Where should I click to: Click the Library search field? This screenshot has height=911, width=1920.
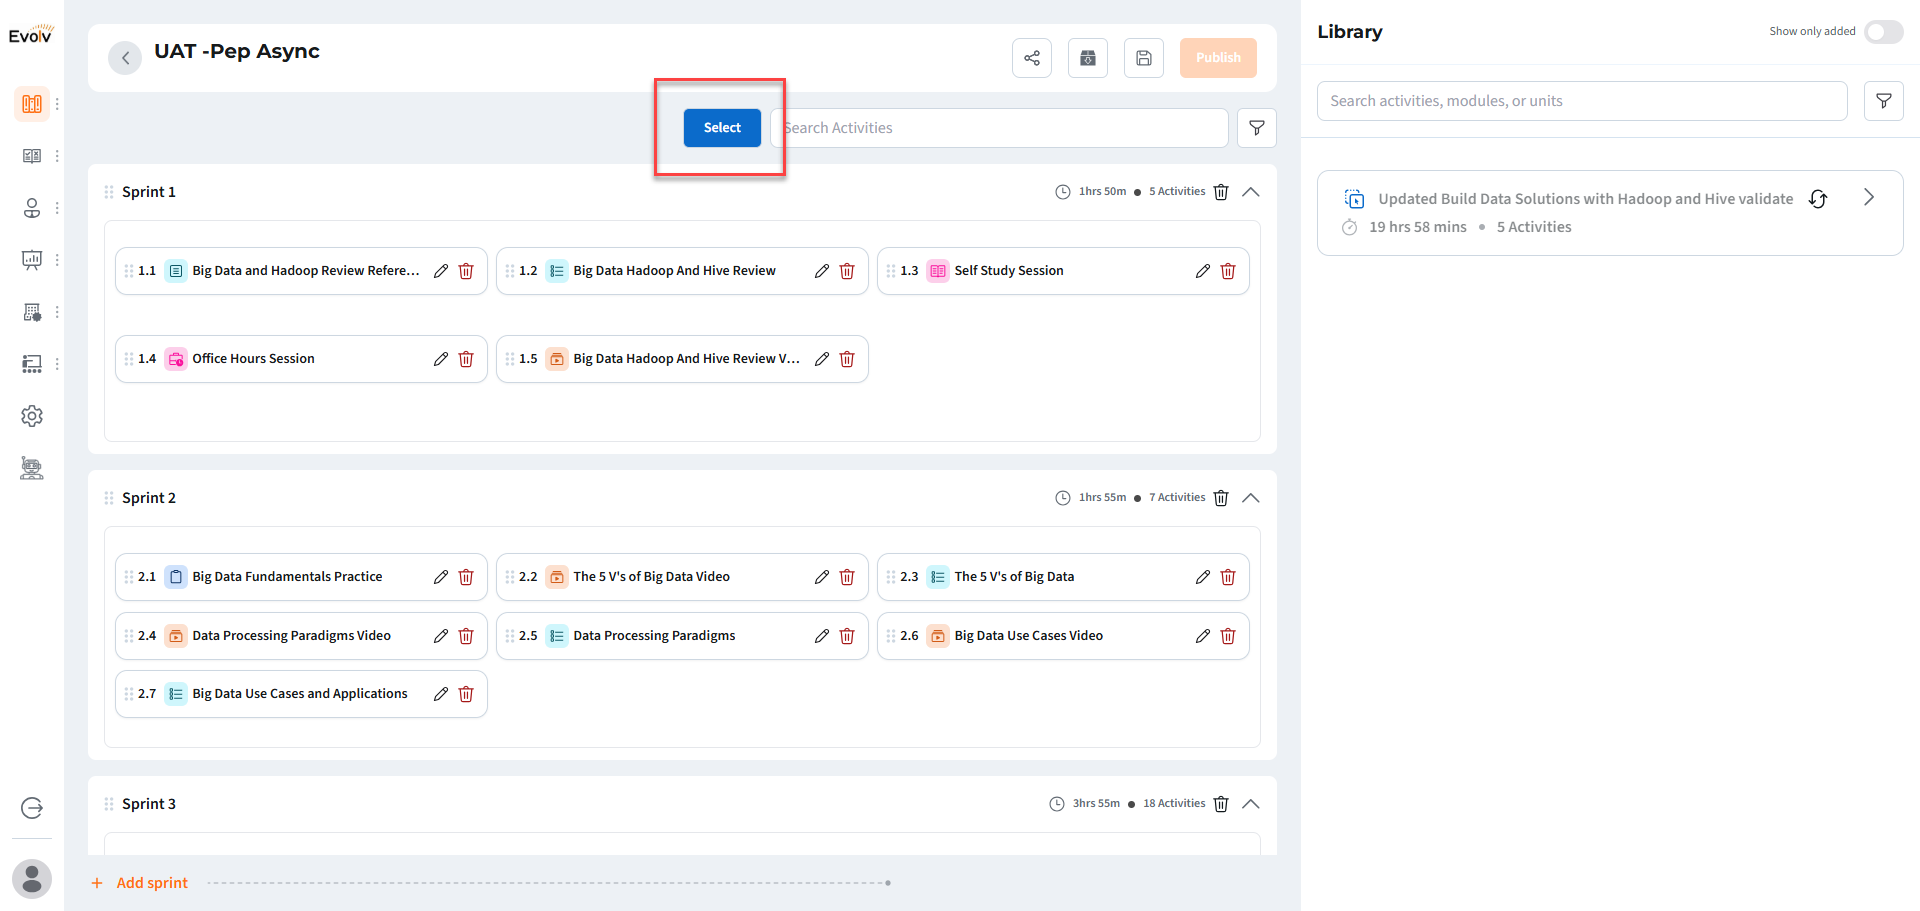pyautogui.click(x=1582, y=101)
